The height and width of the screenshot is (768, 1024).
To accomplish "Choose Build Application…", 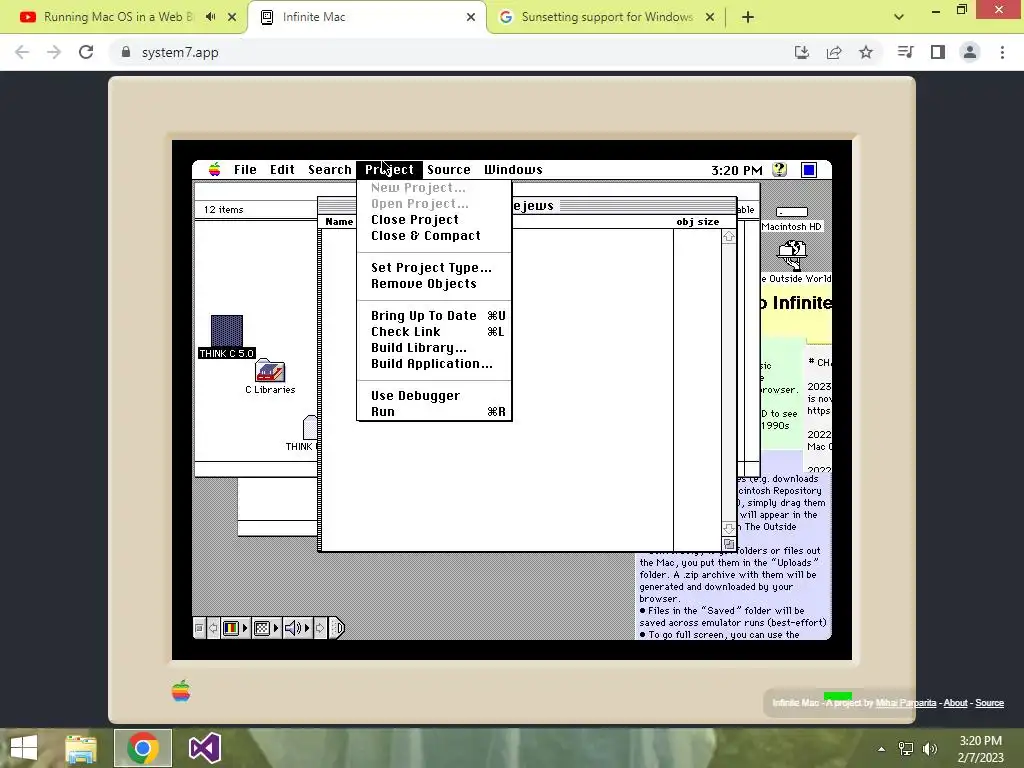I will [x=434, y=364].
